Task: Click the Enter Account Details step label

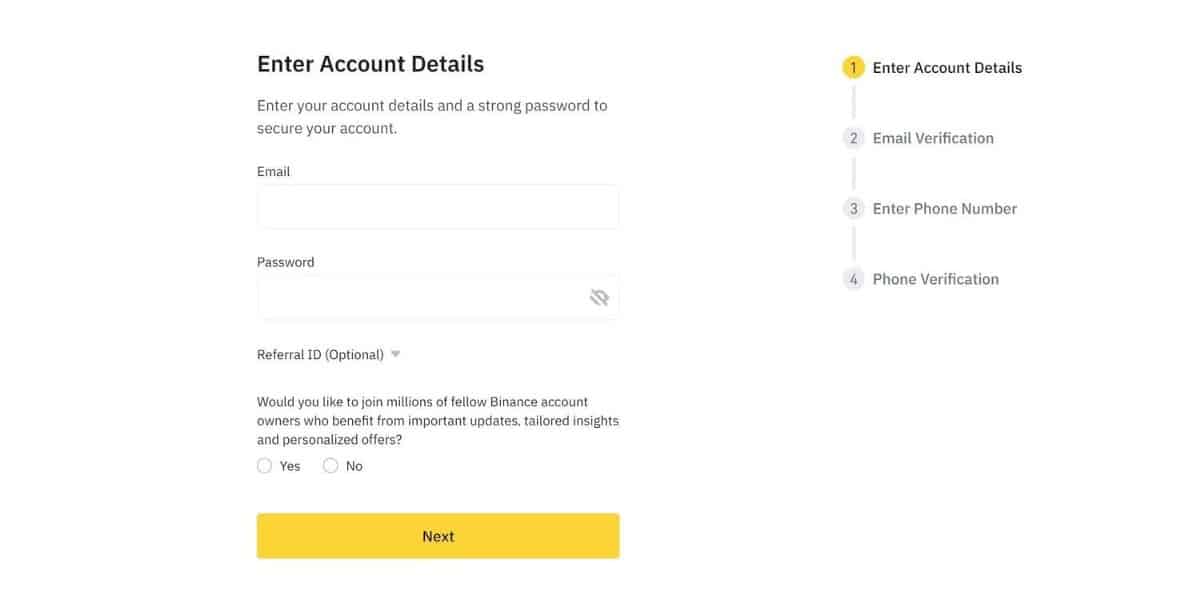Action: [947, 67]
